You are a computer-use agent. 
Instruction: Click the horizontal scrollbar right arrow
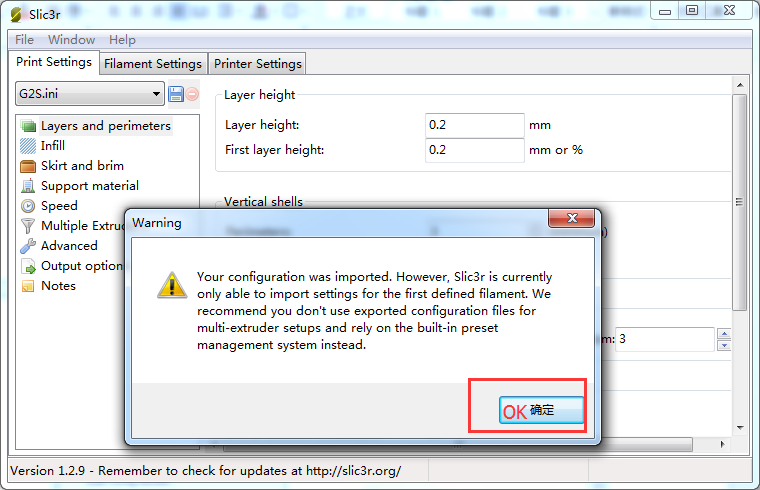click(722, 444)
